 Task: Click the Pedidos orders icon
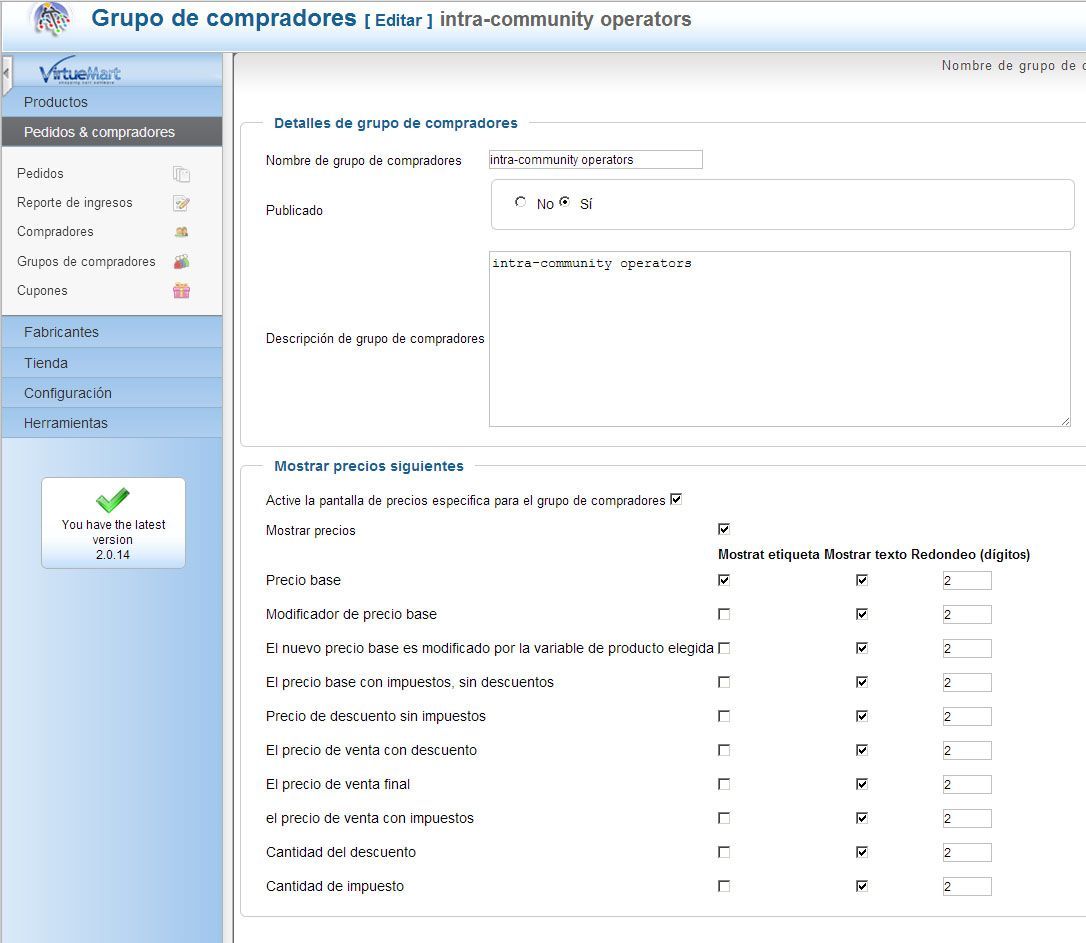(x=181, y=174)
